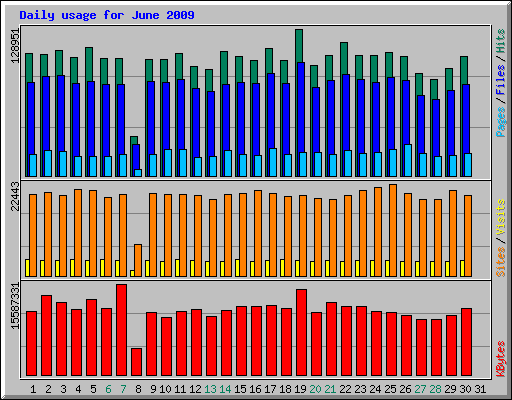Click day label 2 on the x-axis
Image resolution: width=512 pixels, height=400 pixels.
point(48,389)
